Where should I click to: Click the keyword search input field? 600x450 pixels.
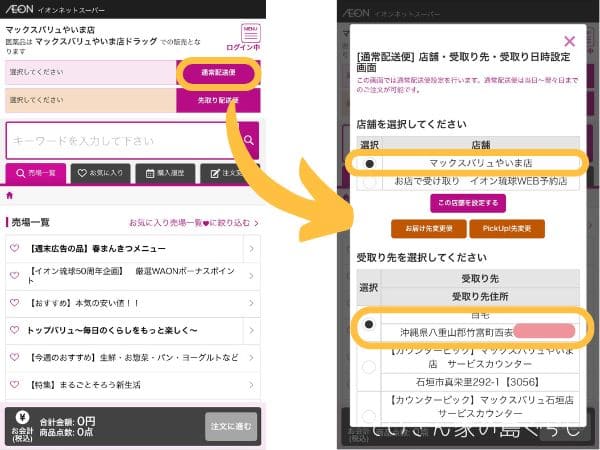coord(122,140)
